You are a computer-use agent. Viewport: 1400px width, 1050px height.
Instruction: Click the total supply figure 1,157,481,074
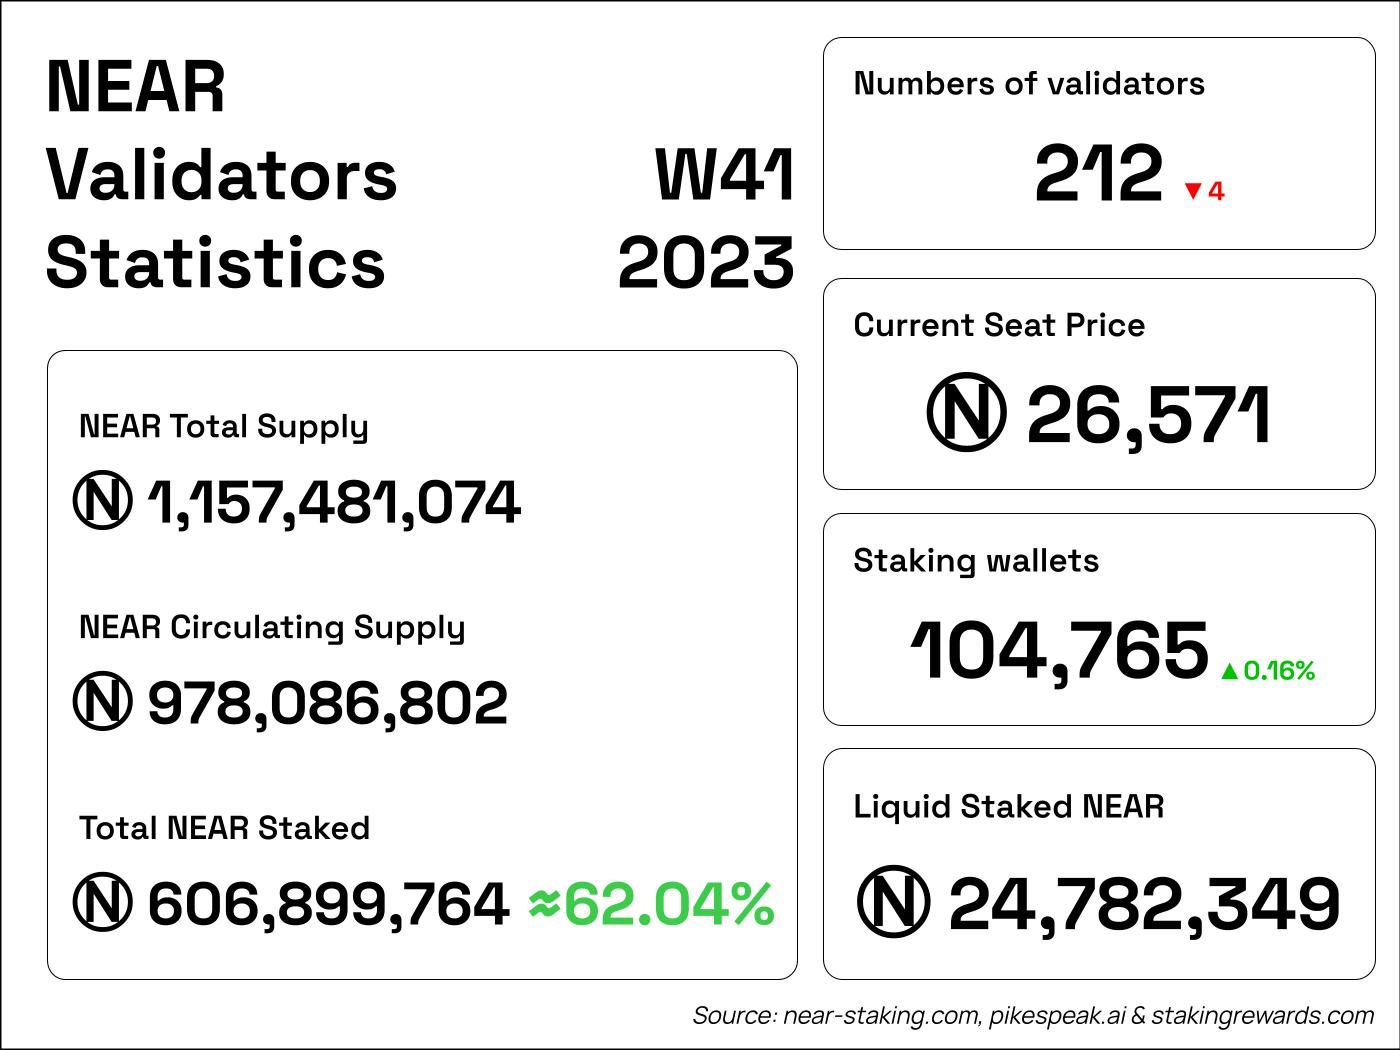(334, 502)
